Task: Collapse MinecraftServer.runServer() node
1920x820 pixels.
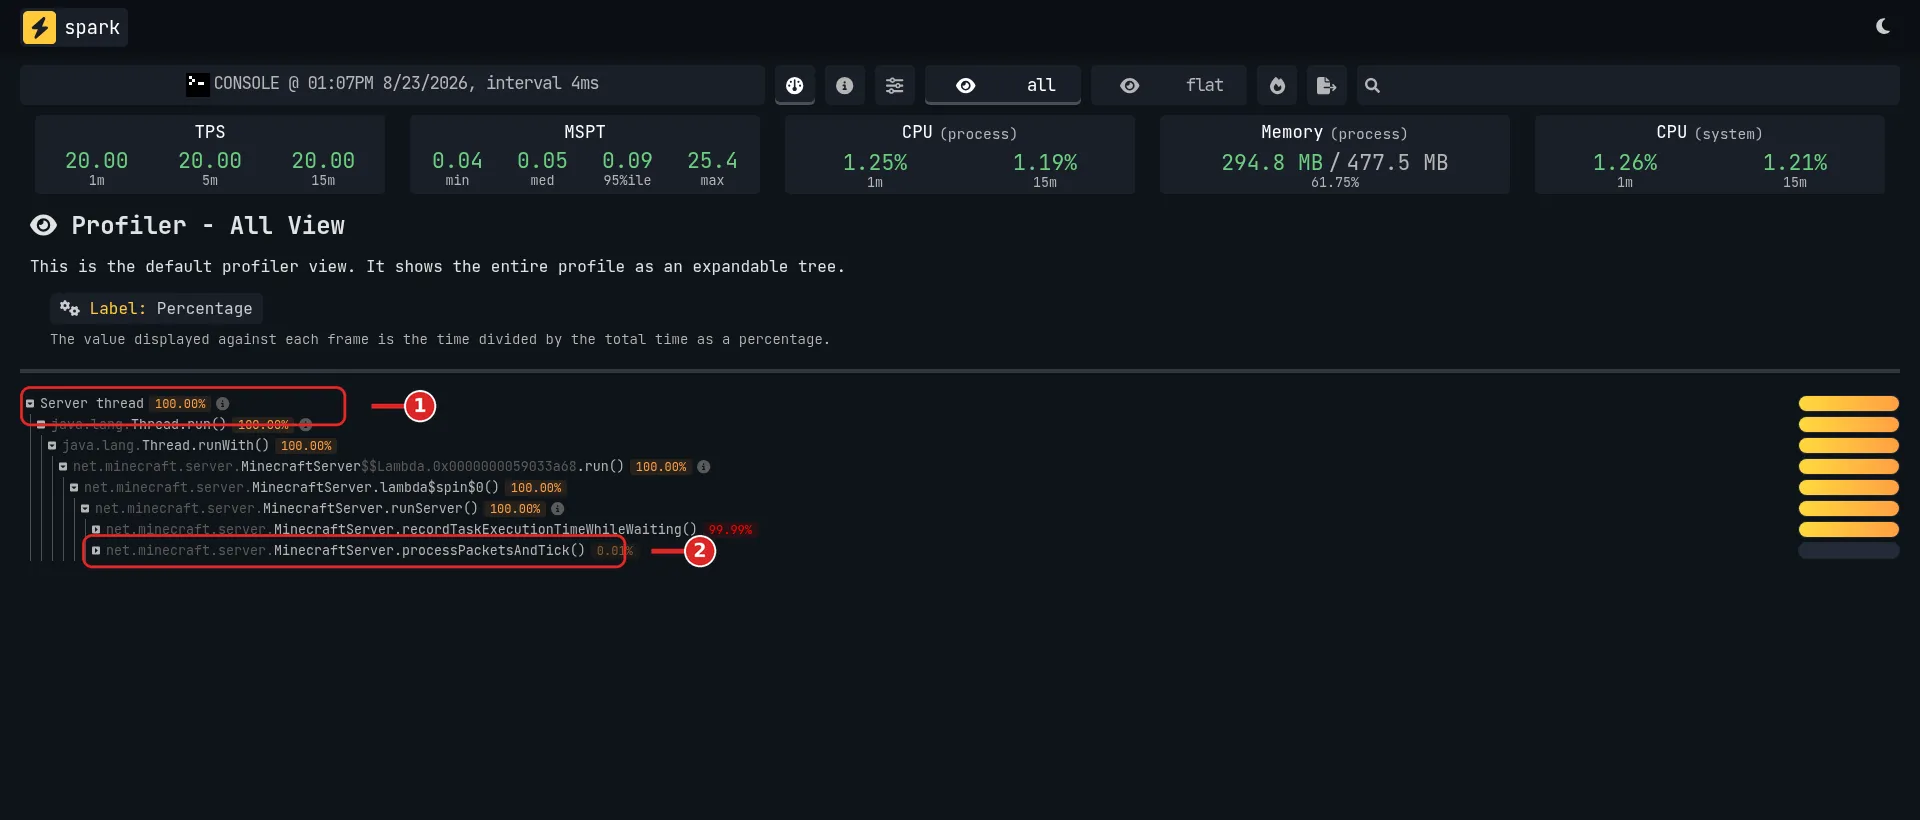Action: coord(85,509)
